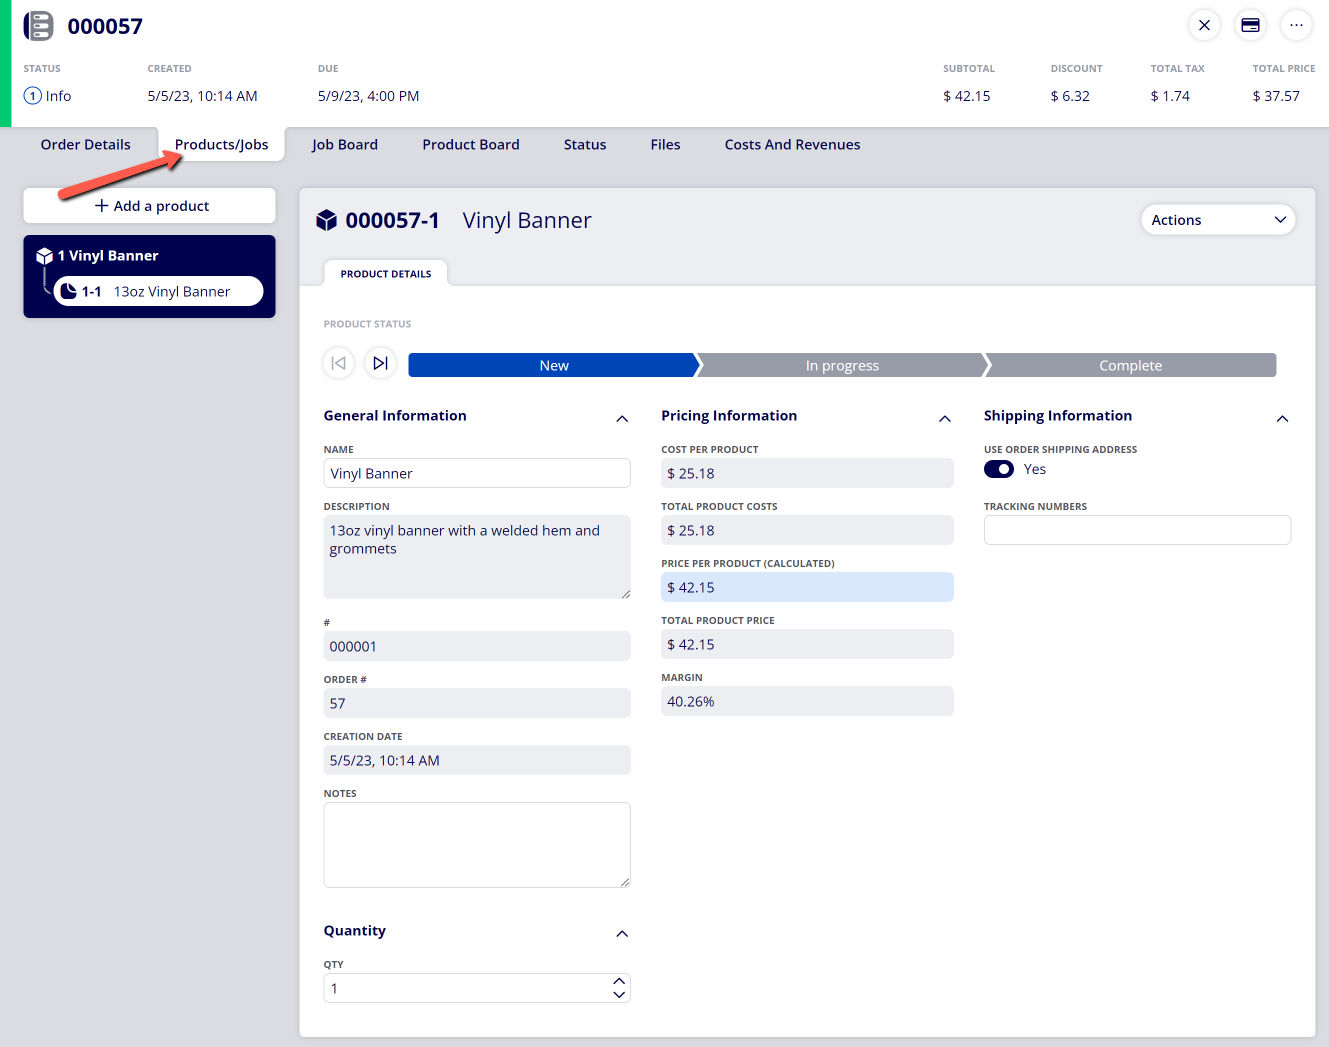Collapse the Pricing Information section
Viewport: 1329px width, 1047px height.
point(945,419)
